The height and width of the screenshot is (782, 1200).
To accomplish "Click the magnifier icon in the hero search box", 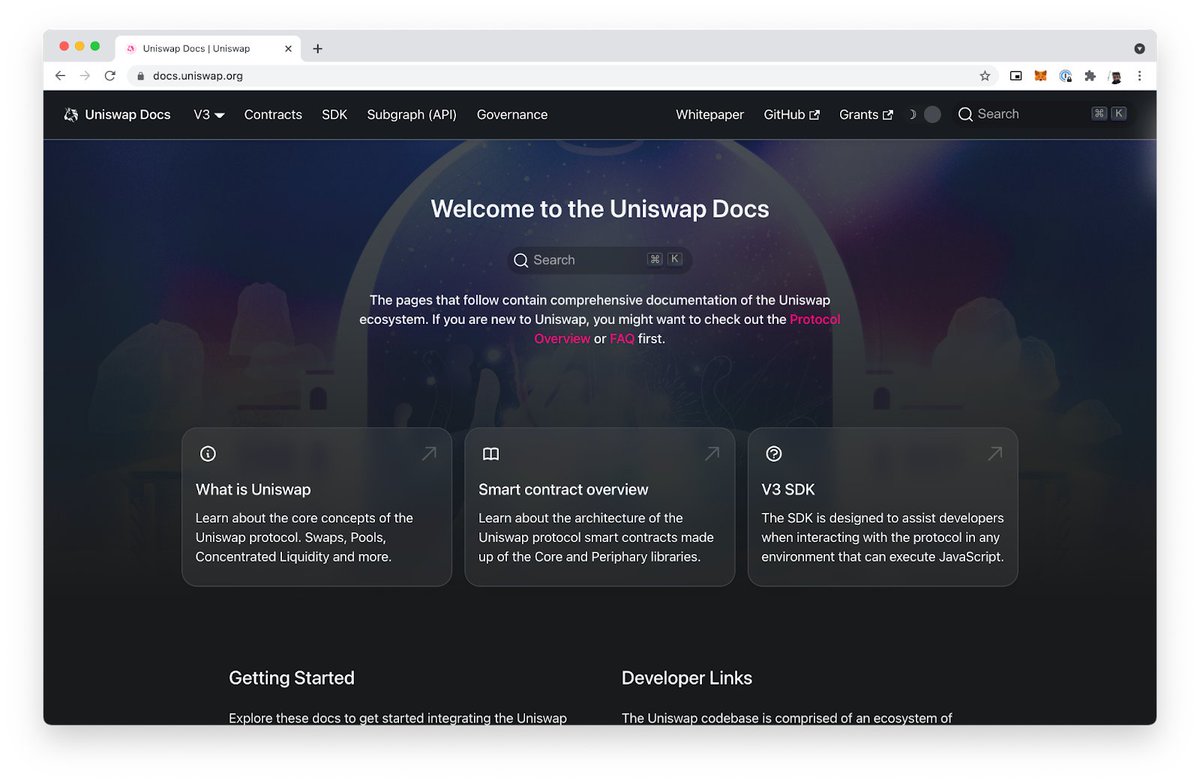I will pos(521,260).
